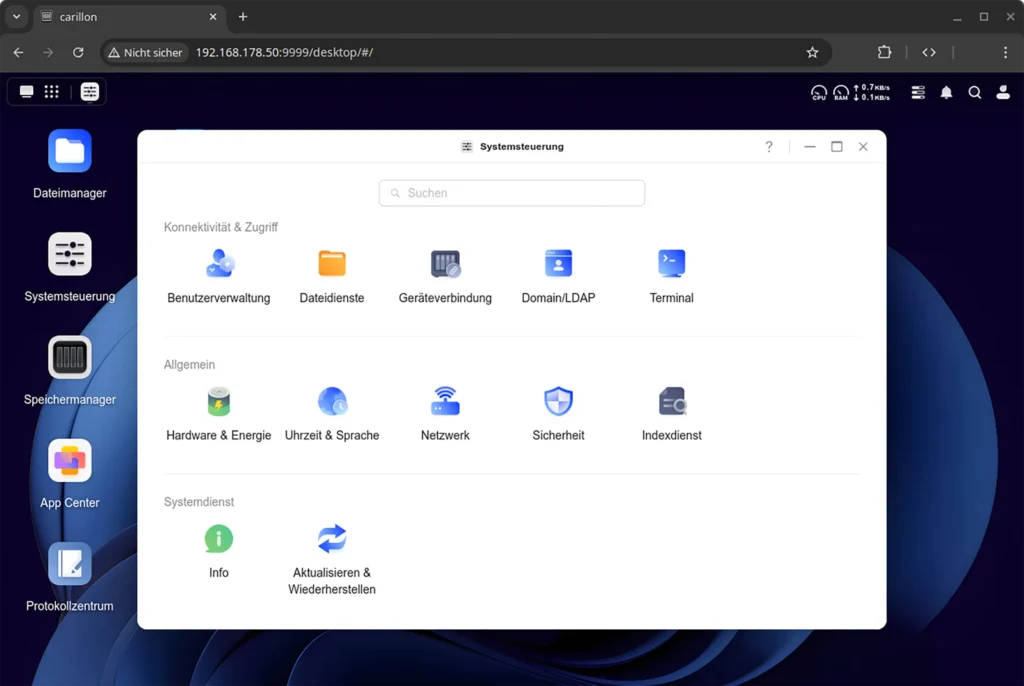Viewport: 1024px width, 686px height.
Task: Open the 'Nicht sicher' site information panel
Action: pyautogui.click(x=145, y=52)
